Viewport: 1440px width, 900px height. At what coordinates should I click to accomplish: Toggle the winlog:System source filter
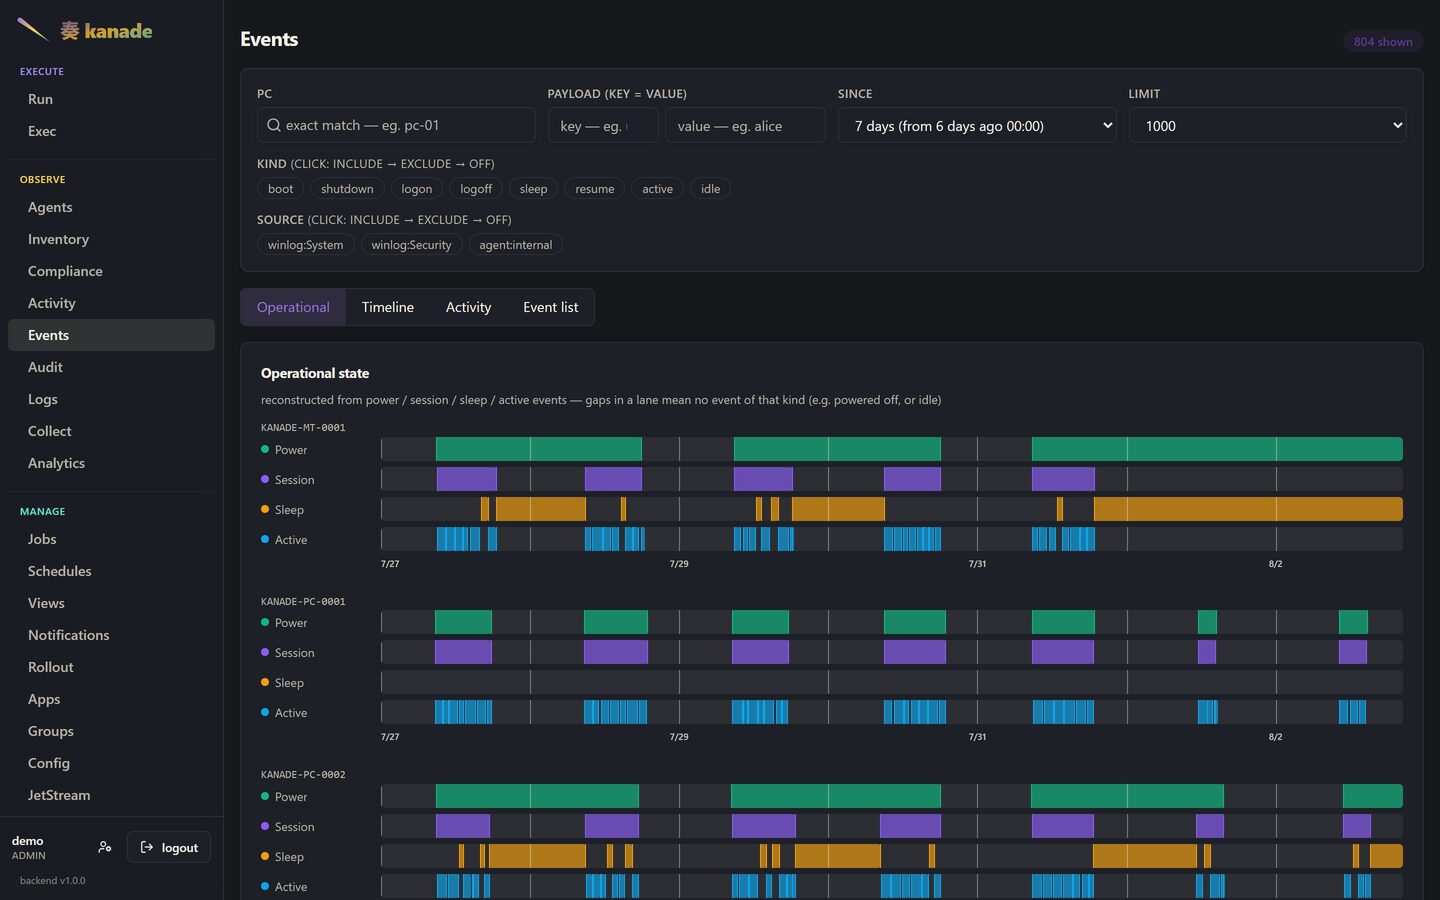[x=305, y=245]
